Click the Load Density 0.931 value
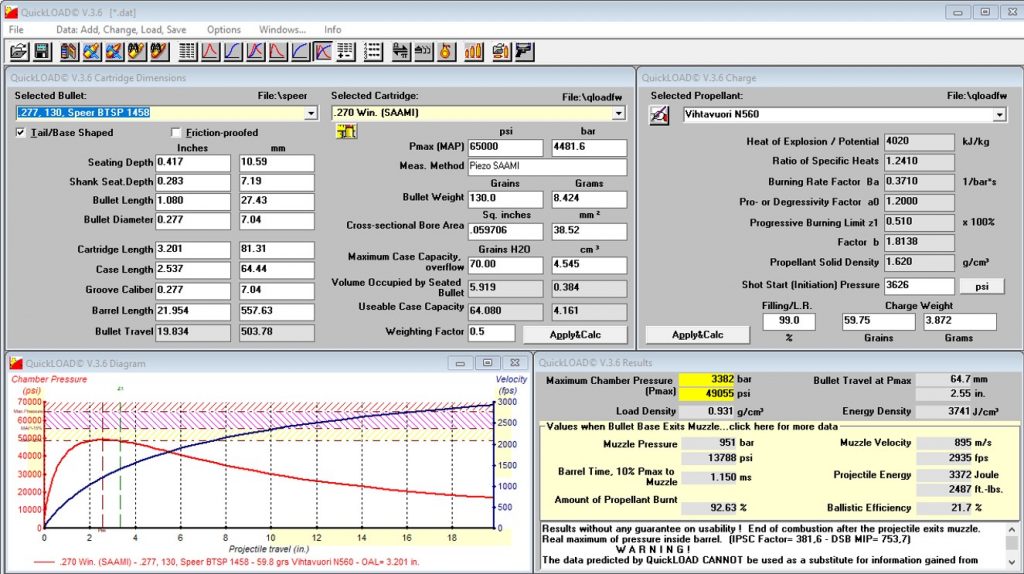Viewport: 1024px width, 574px height. pyautogui.click(x=707, y=411)
